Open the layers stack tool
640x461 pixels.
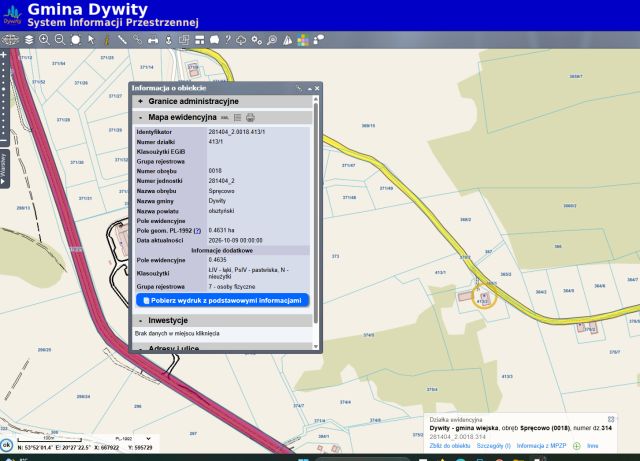pyautogui.click(x=29, y=40)
